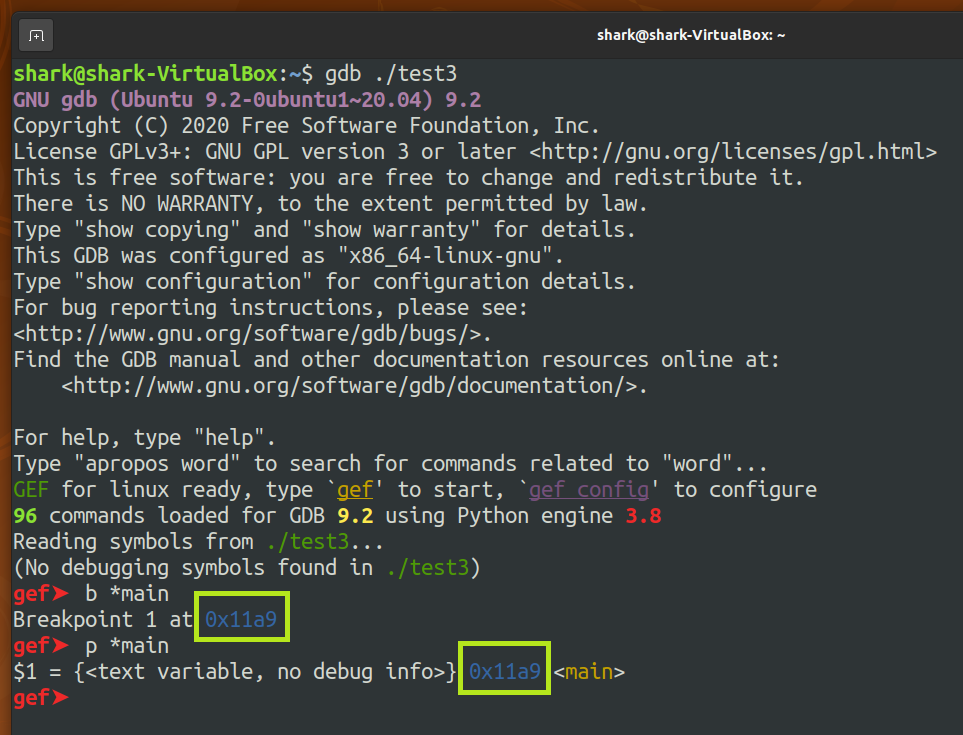Click the address 0x11a9 after Breakpoint 1

point(241,620)
